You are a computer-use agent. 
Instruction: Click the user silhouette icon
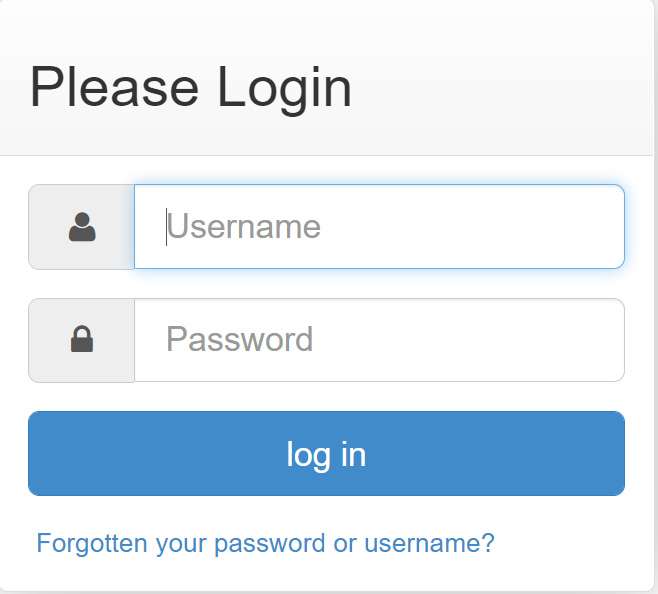[x=82, y=227]
